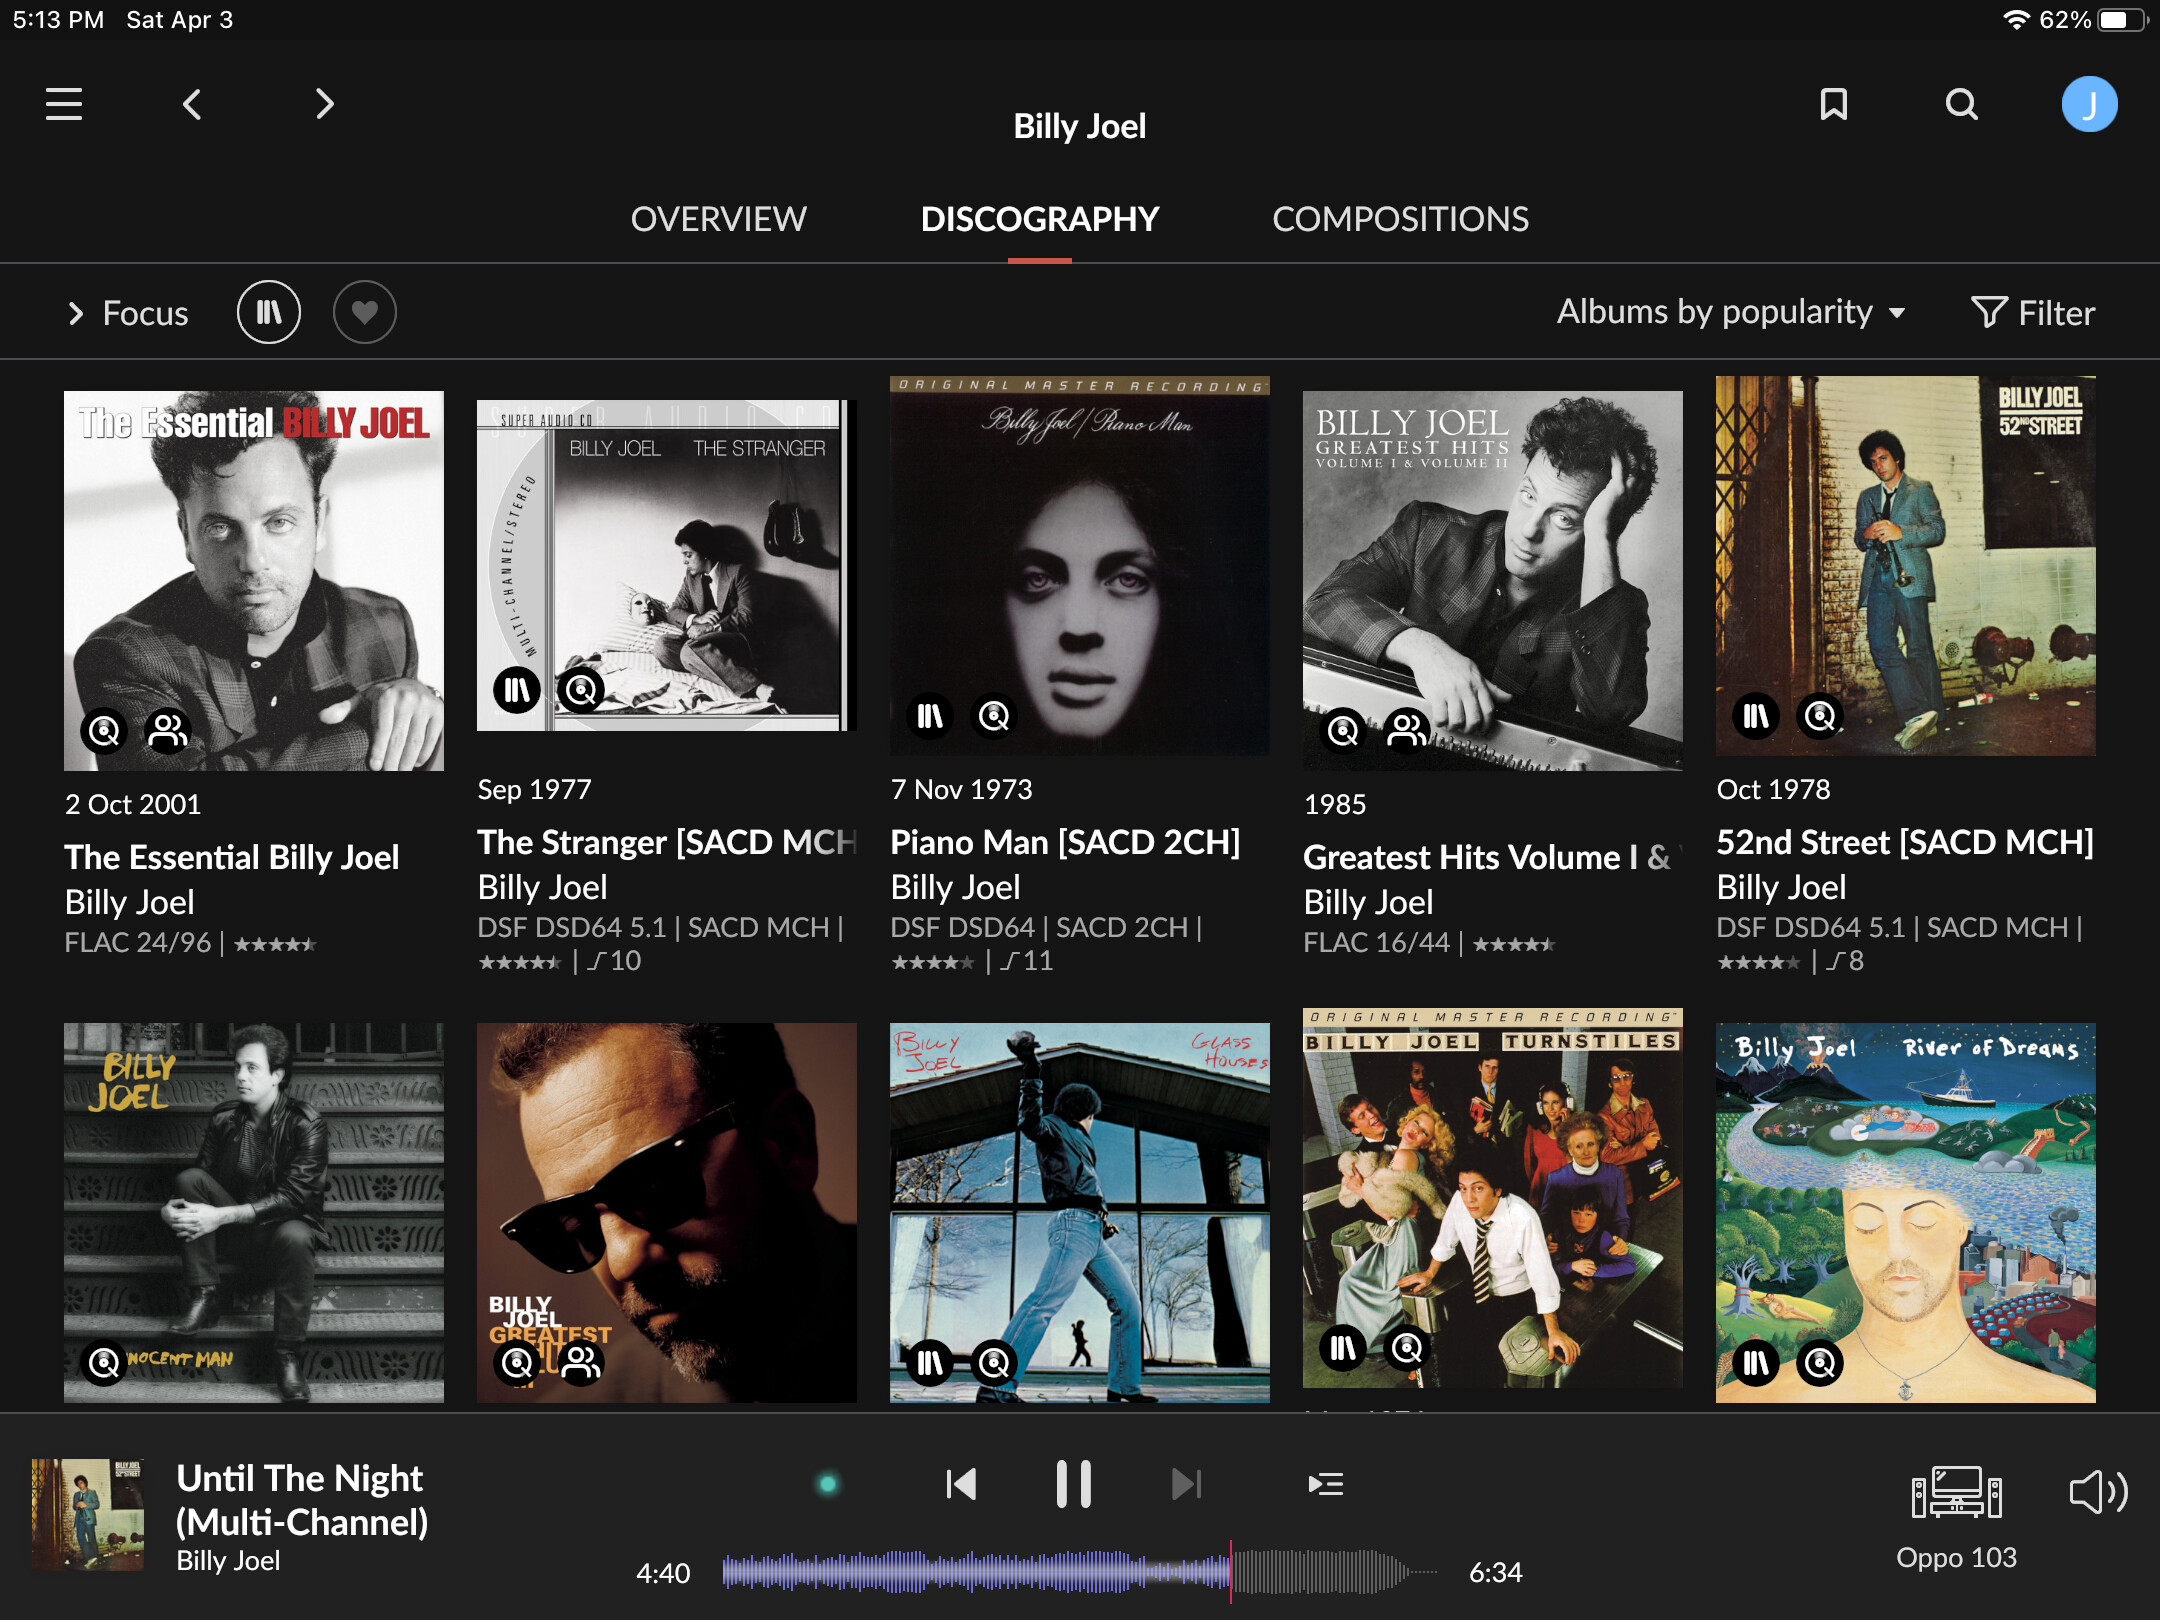Click Qobuz icon on Greatest Hits Volume cover

point(1343,731)
